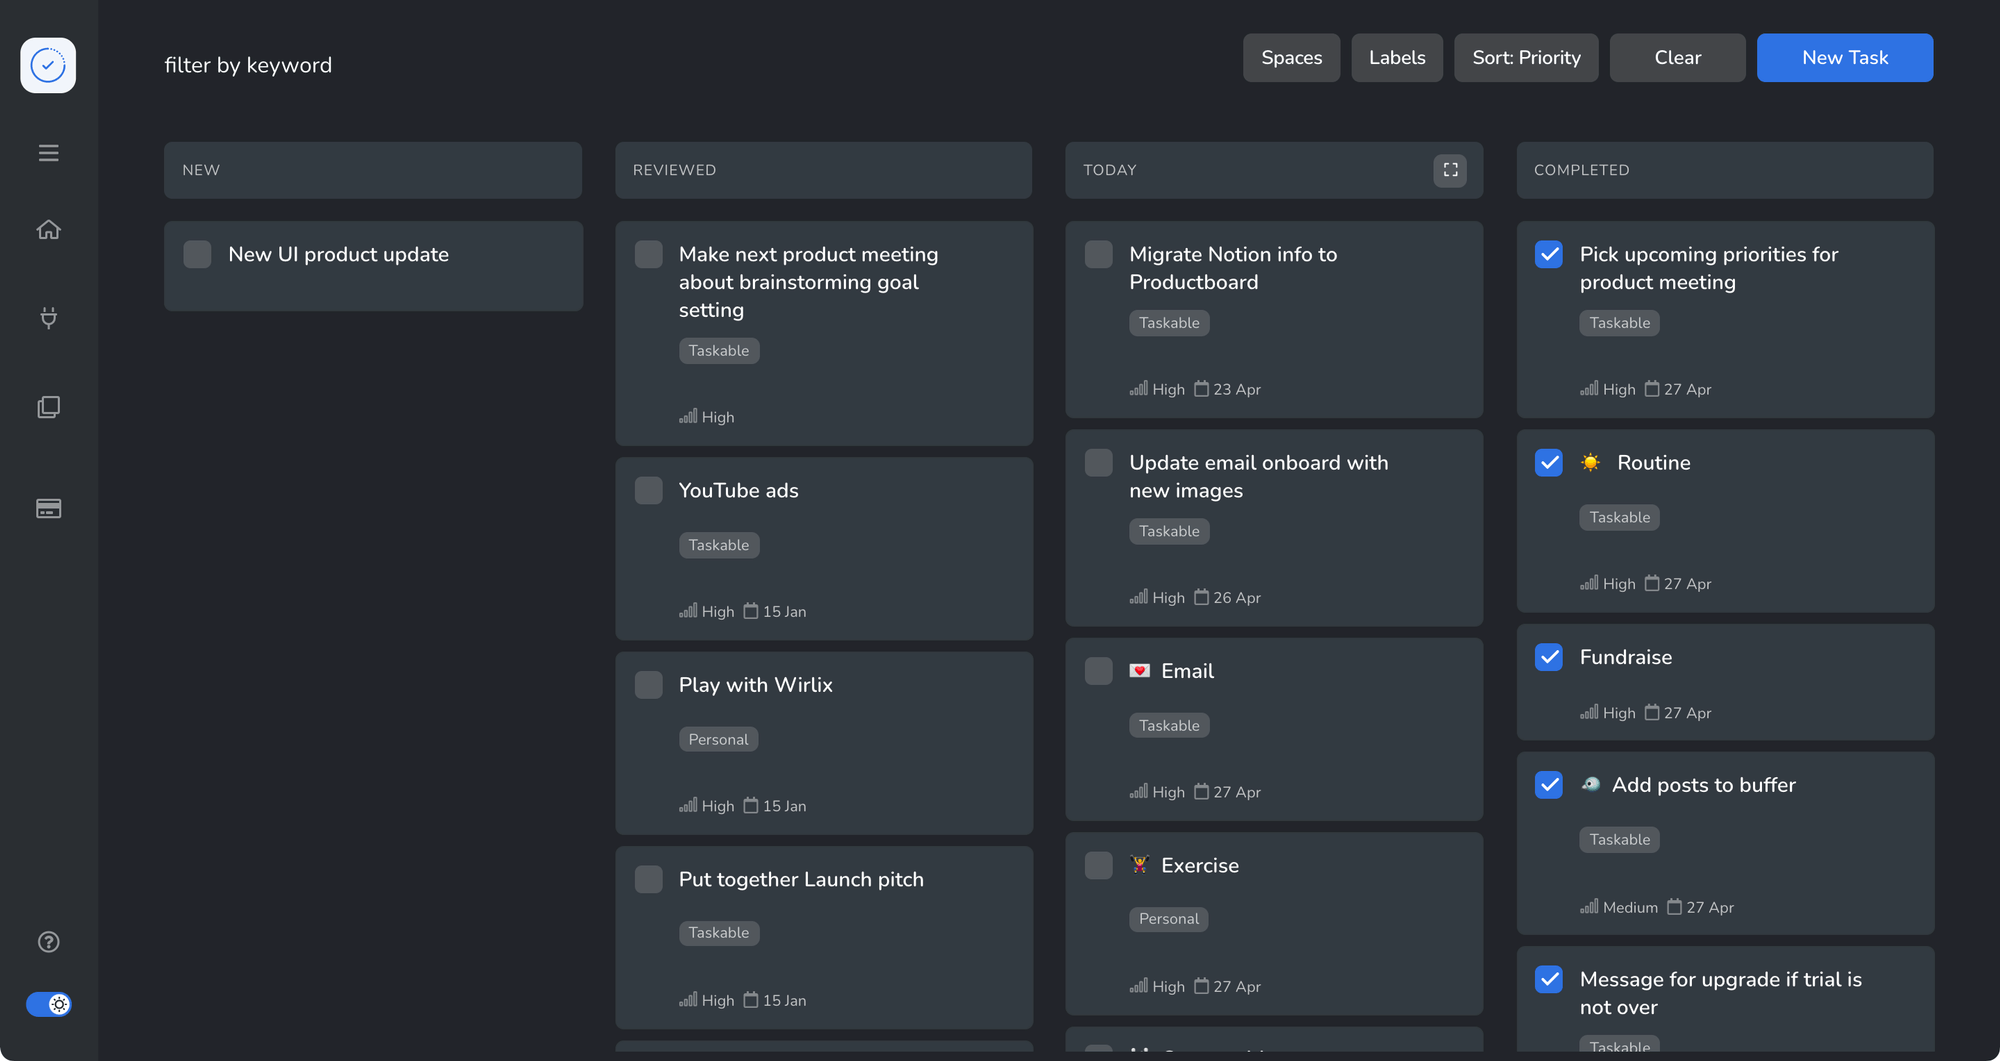The height and width of the screenshot is (1061, 2000).
Task: Open the Sort: Priority dropdown
Action: coord(1526,58)
